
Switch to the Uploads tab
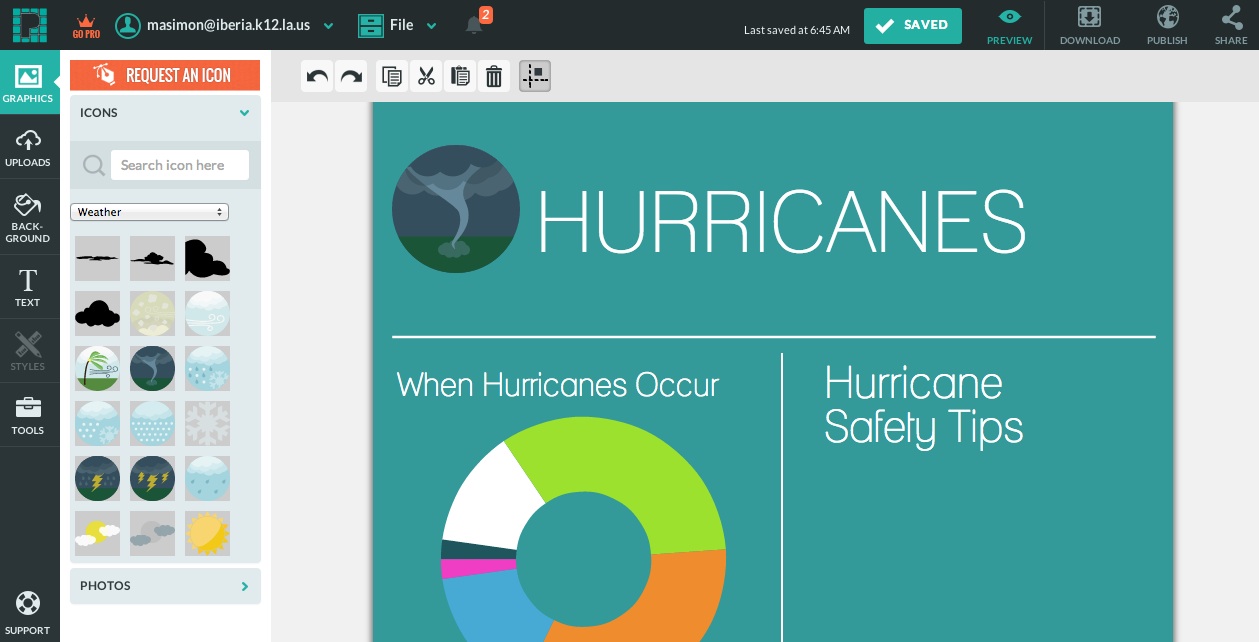28,147
